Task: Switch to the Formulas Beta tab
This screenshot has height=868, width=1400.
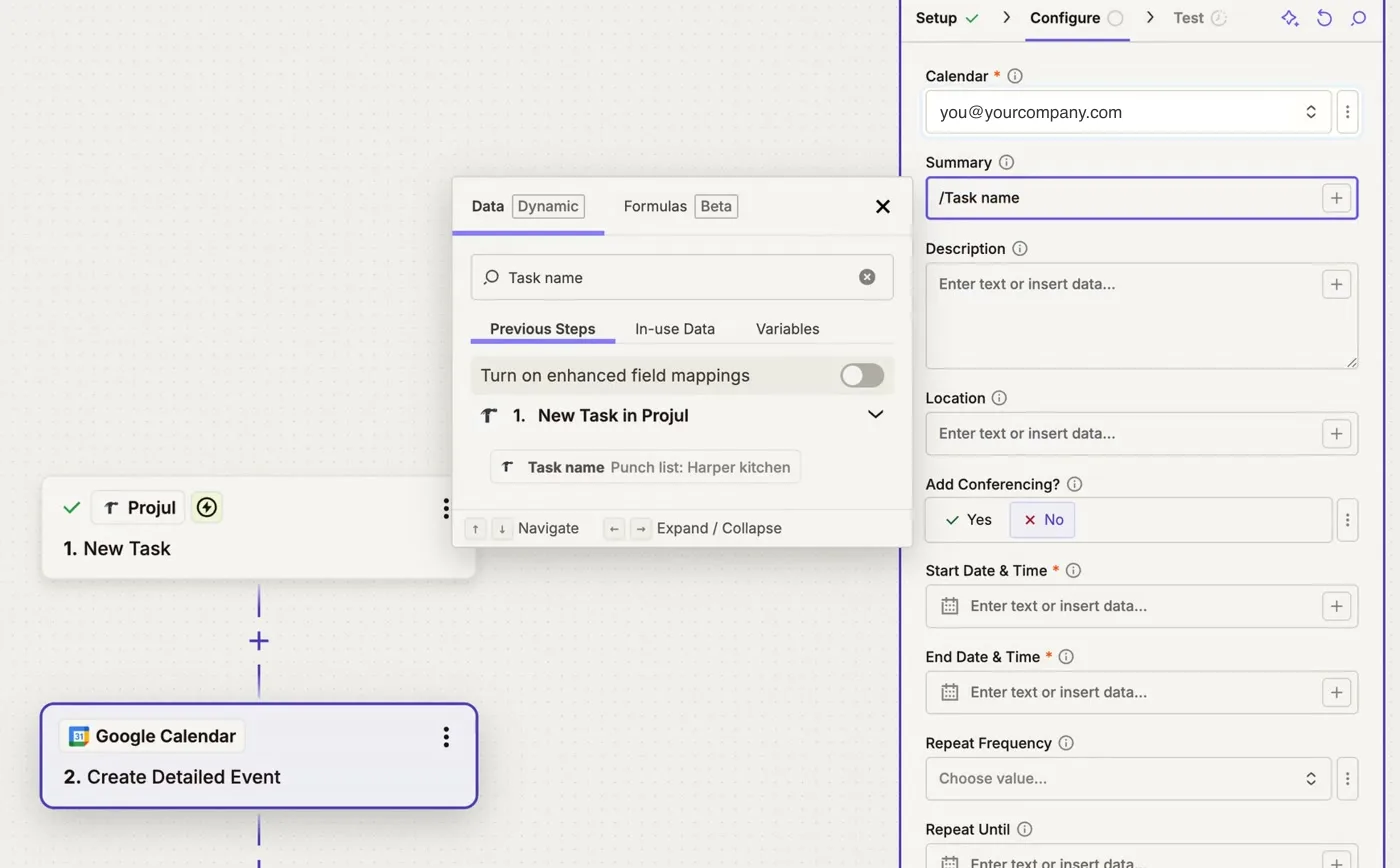Action: coord(680,206)
